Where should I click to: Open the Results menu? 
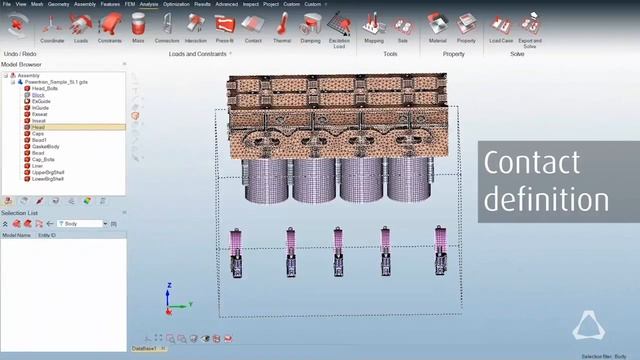(x=202, y=4)
